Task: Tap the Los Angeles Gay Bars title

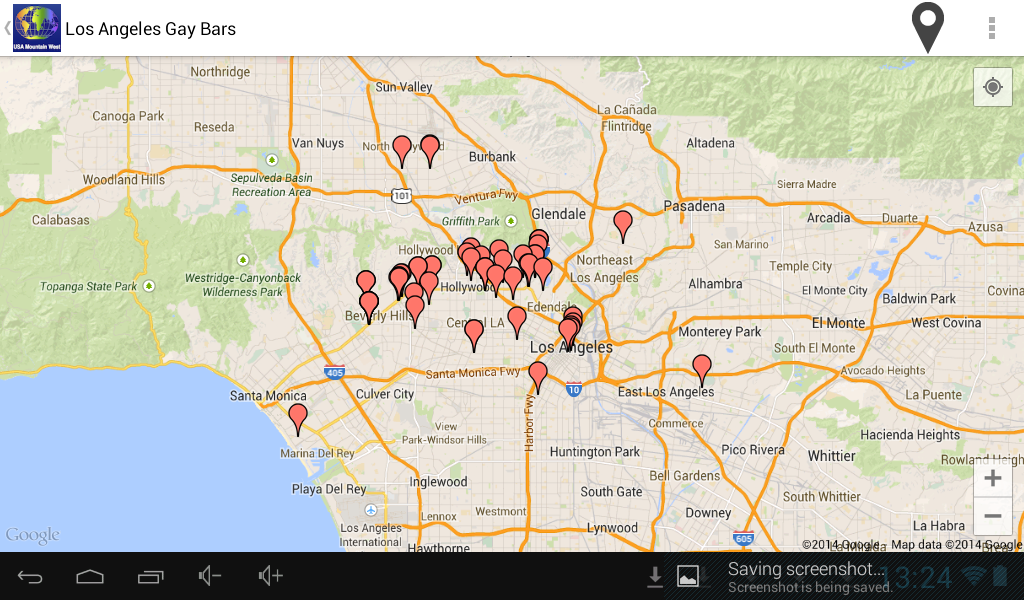Action: [x=151, y=29]
